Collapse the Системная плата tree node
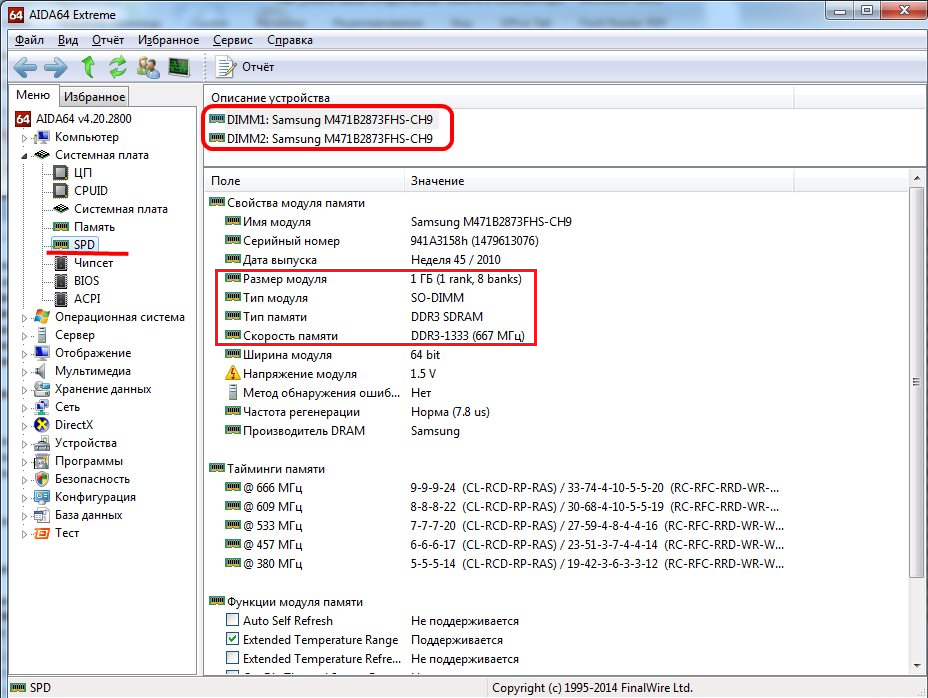This screenshot has width=928, height=698. (x=25, y=155)
